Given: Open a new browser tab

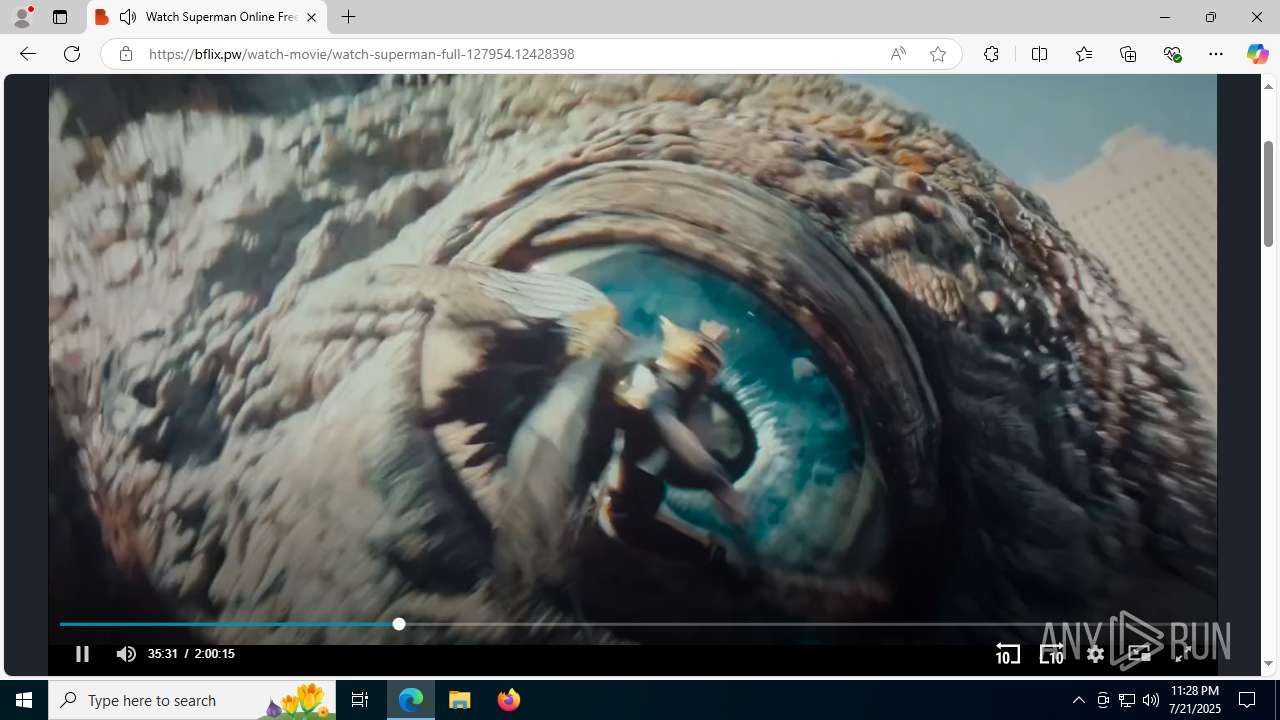Looking at the screenshot, I should (348, 17).
